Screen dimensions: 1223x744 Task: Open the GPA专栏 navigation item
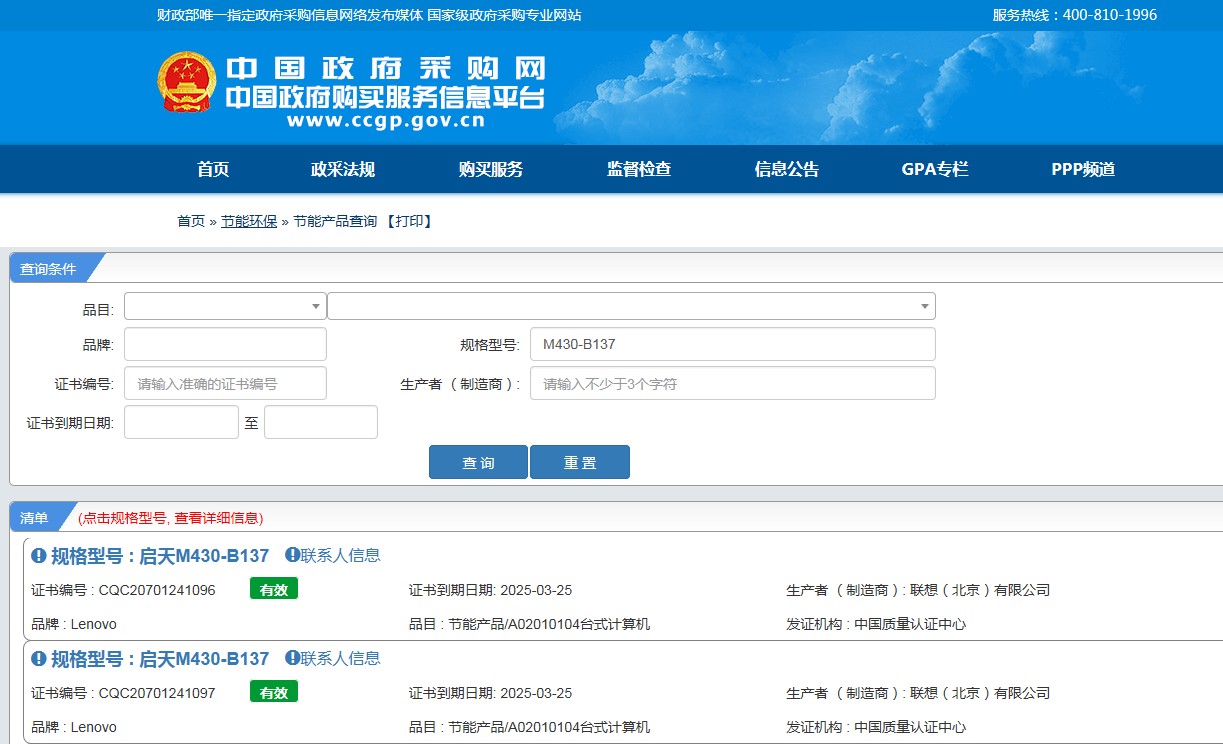[x=935, y=169]
